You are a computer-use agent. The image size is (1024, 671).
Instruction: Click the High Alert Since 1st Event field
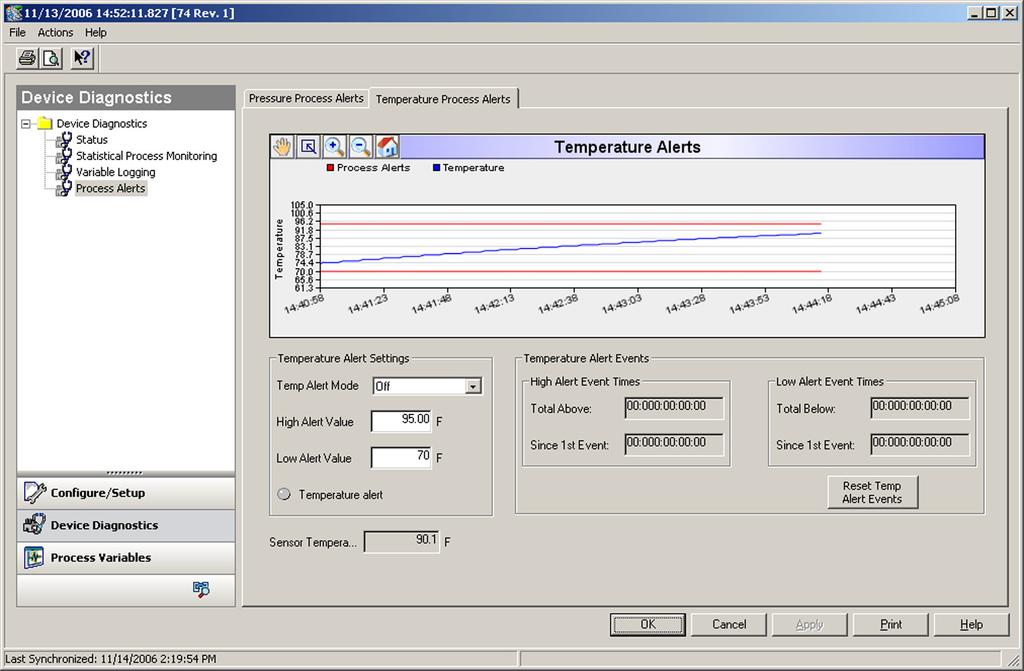(673, 444)
